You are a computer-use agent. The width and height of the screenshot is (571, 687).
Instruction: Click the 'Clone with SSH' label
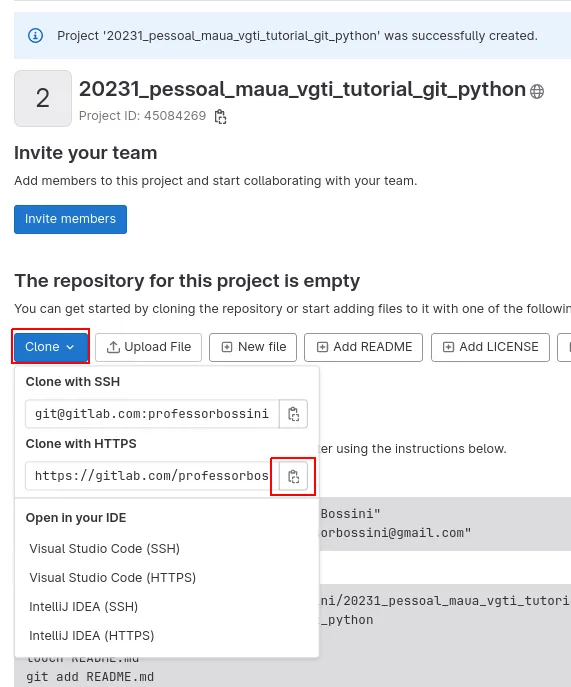(73, 382)
